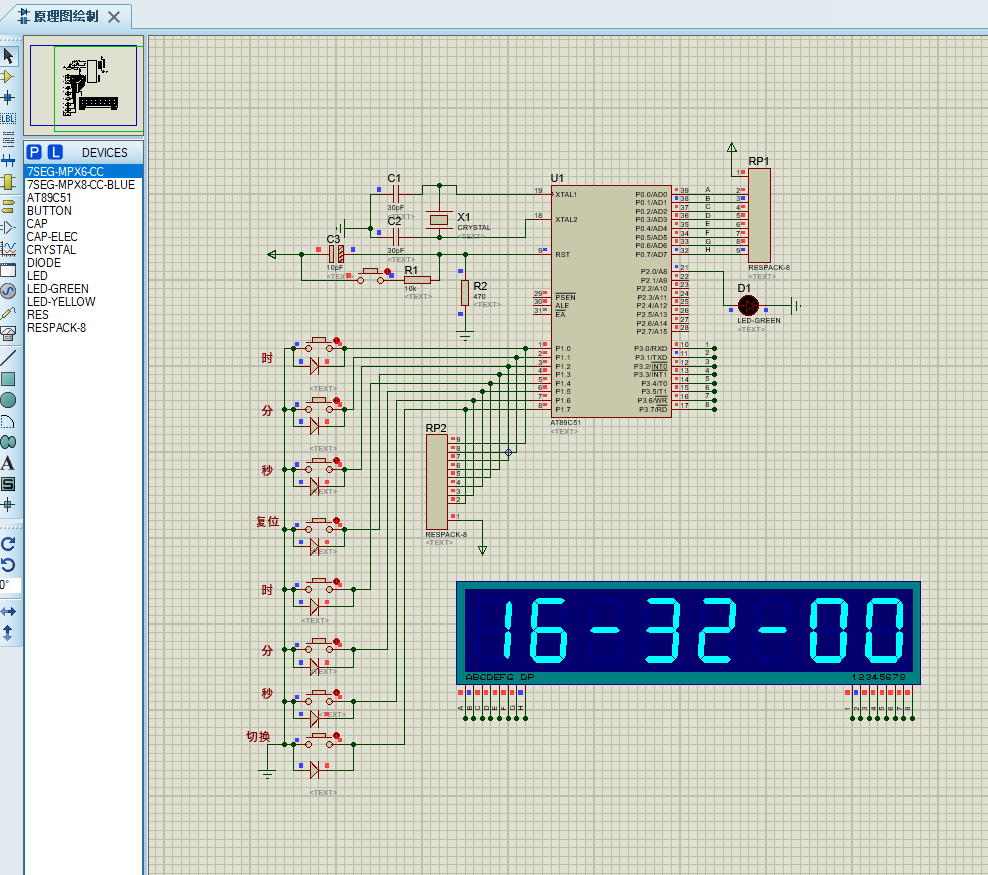This screenshot has width=988, height=875.
Task: Click the schematic overview thumbnail
Action: (83, 86)
